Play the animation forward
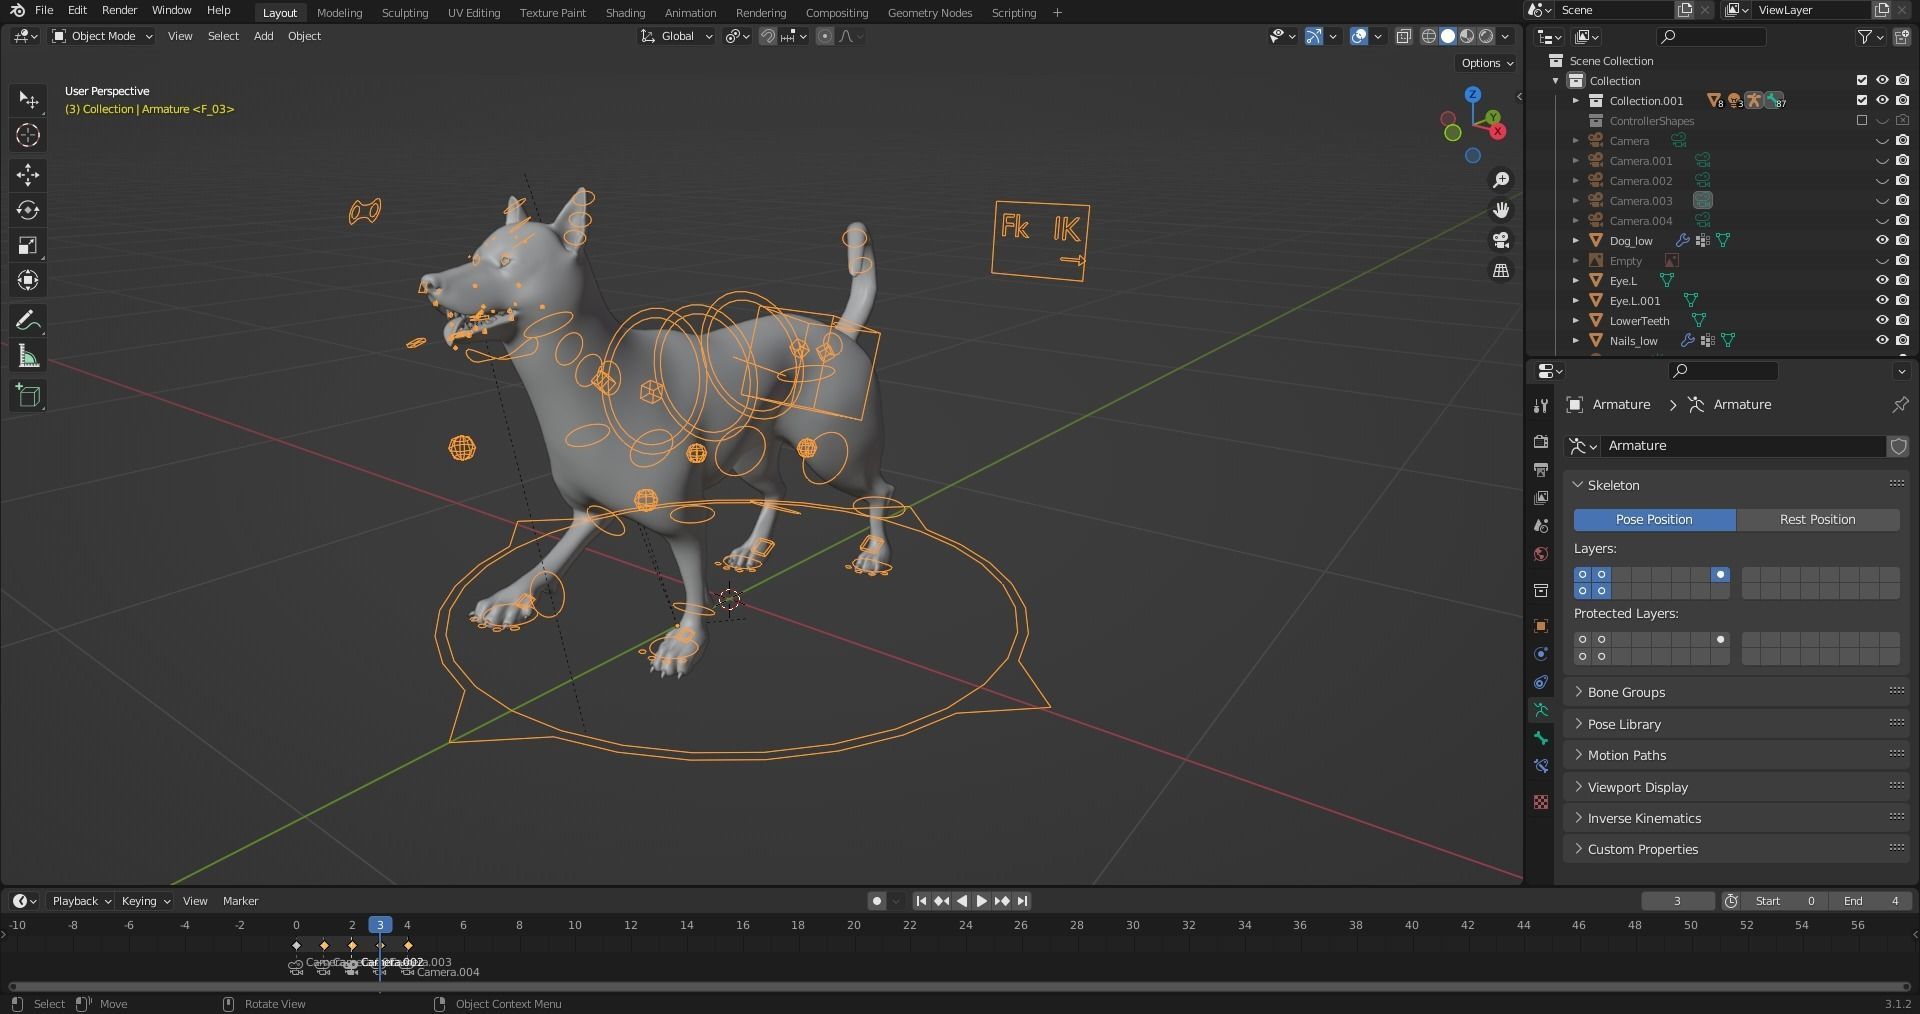The width and height of the screenshot is (1920, 1014). click(x=981, y=901)
